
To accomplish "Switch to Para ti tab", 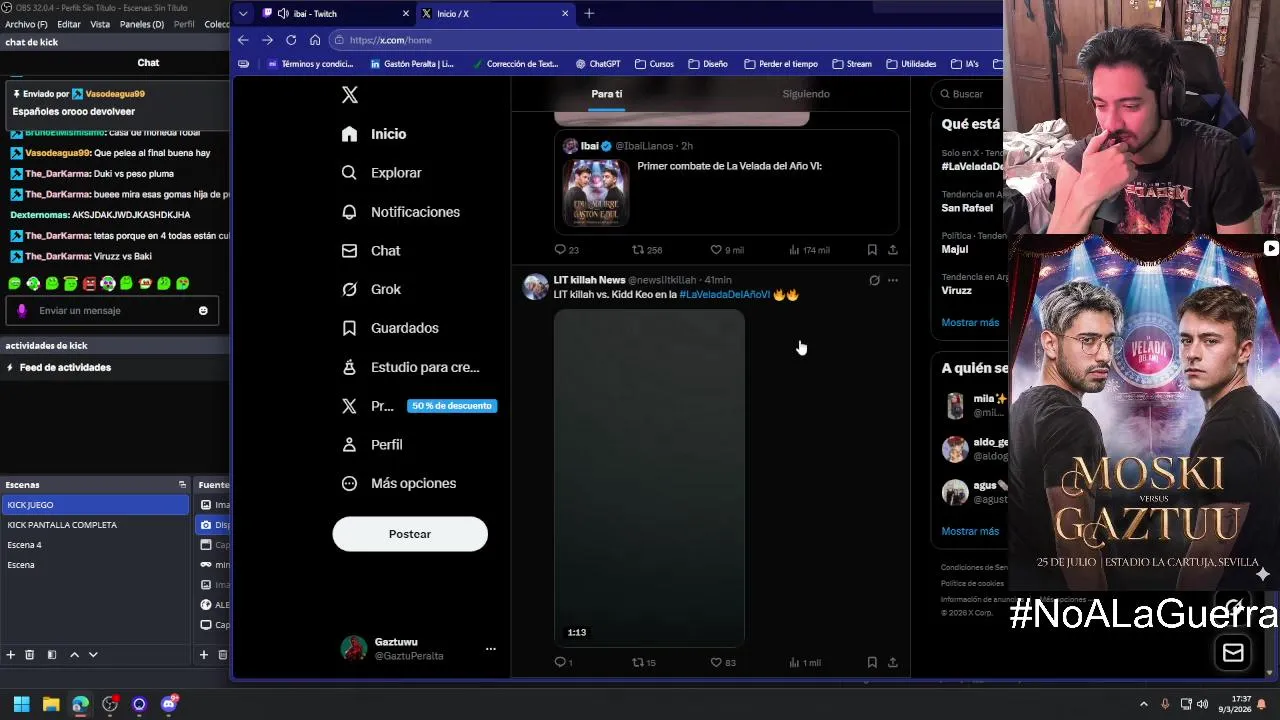I will tap(606, 94).
